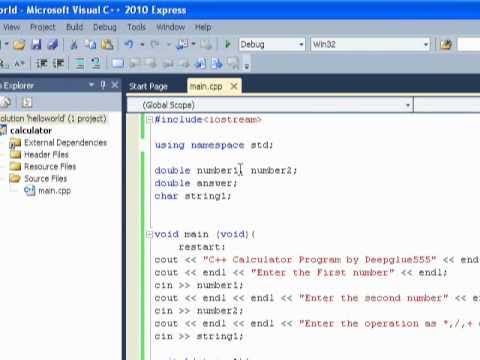Open the Window menu
The height and width of the screenshot is (360, 480).
[171, 27]
